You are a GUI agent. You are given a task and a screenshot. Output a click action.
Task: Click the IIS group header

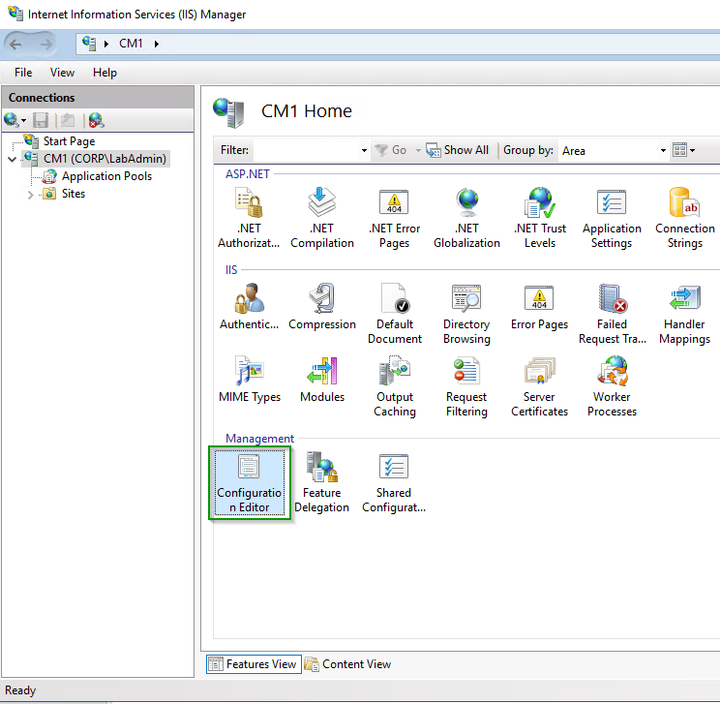click(231, 270)
